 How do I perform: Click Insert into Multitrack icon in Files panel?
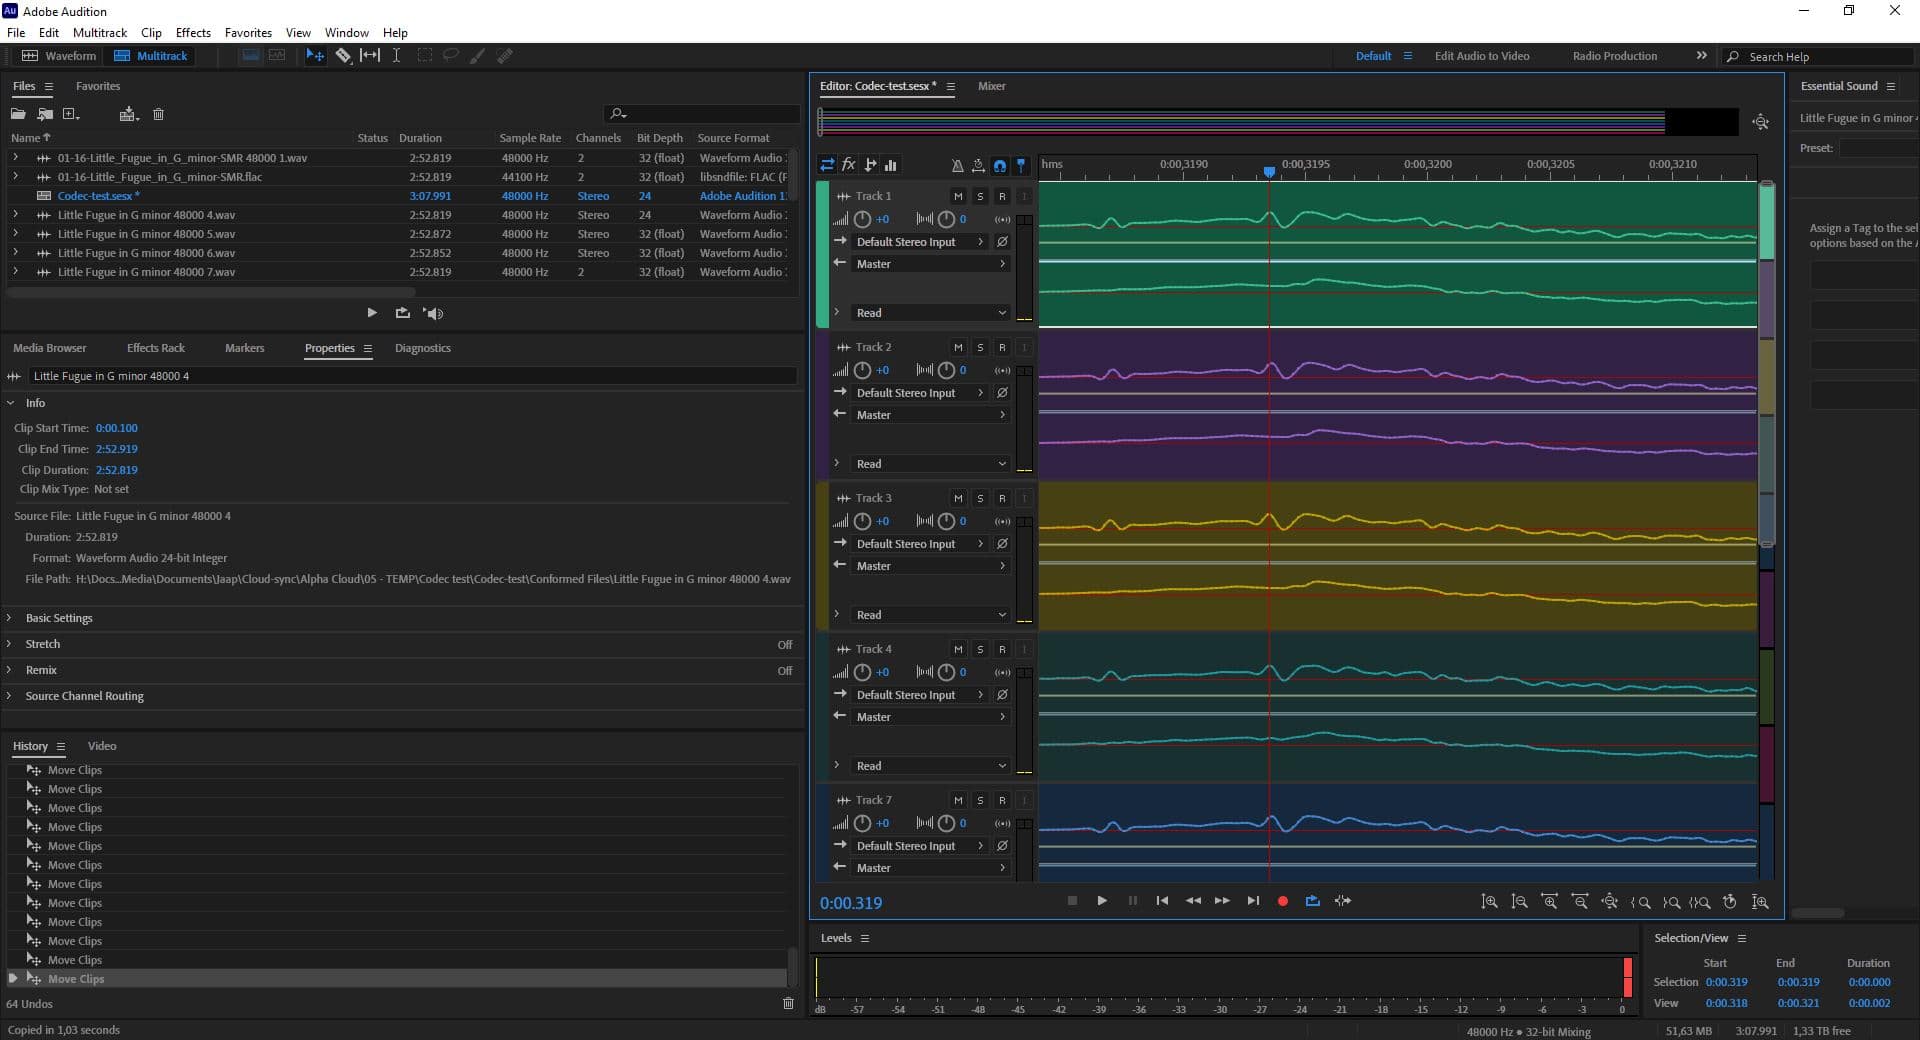coord(128,114)
